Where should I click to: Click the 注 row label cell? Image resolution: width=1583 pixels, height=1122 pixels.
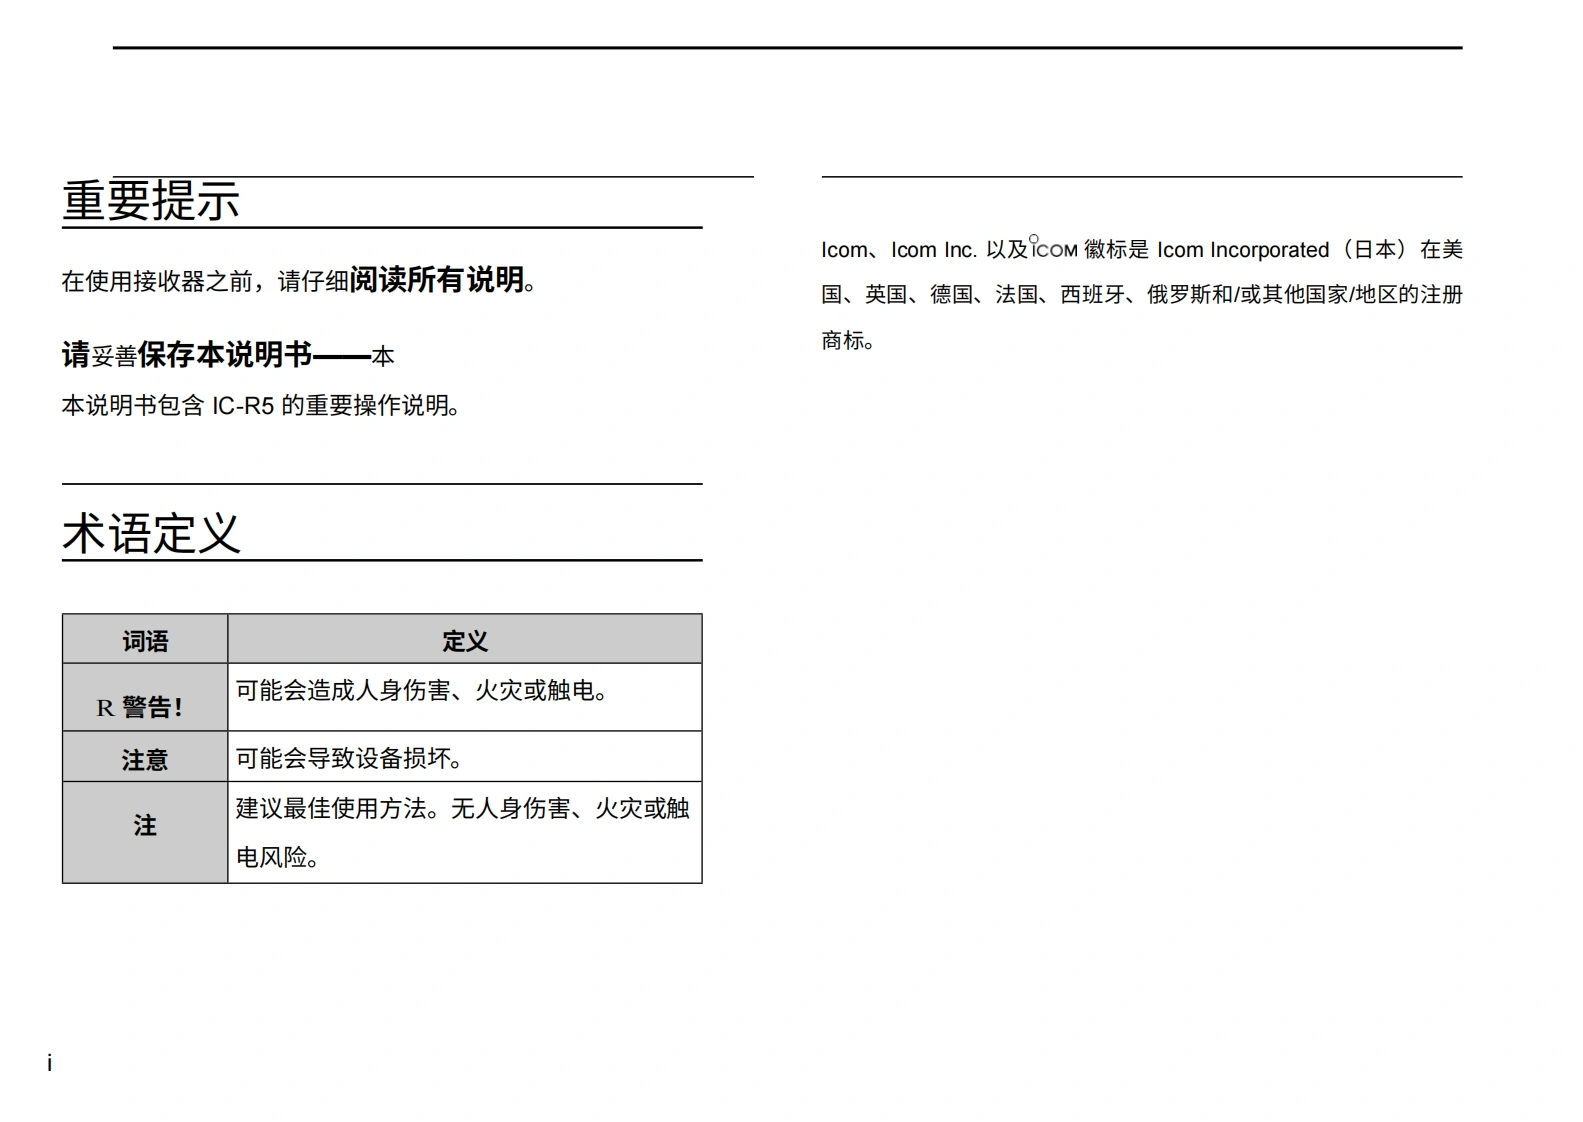tap(145, 826)
